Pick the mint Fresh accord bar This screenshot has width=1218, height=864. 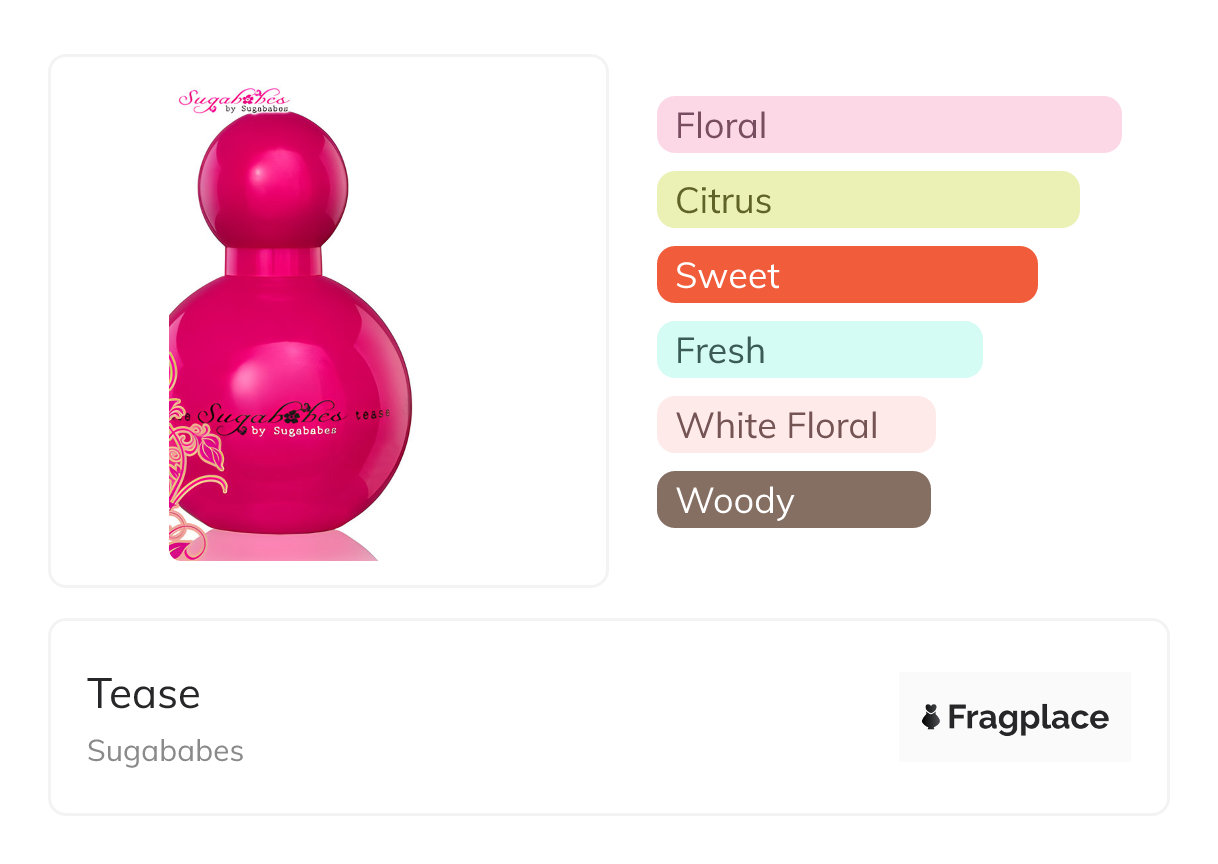(x=820, y=350)
